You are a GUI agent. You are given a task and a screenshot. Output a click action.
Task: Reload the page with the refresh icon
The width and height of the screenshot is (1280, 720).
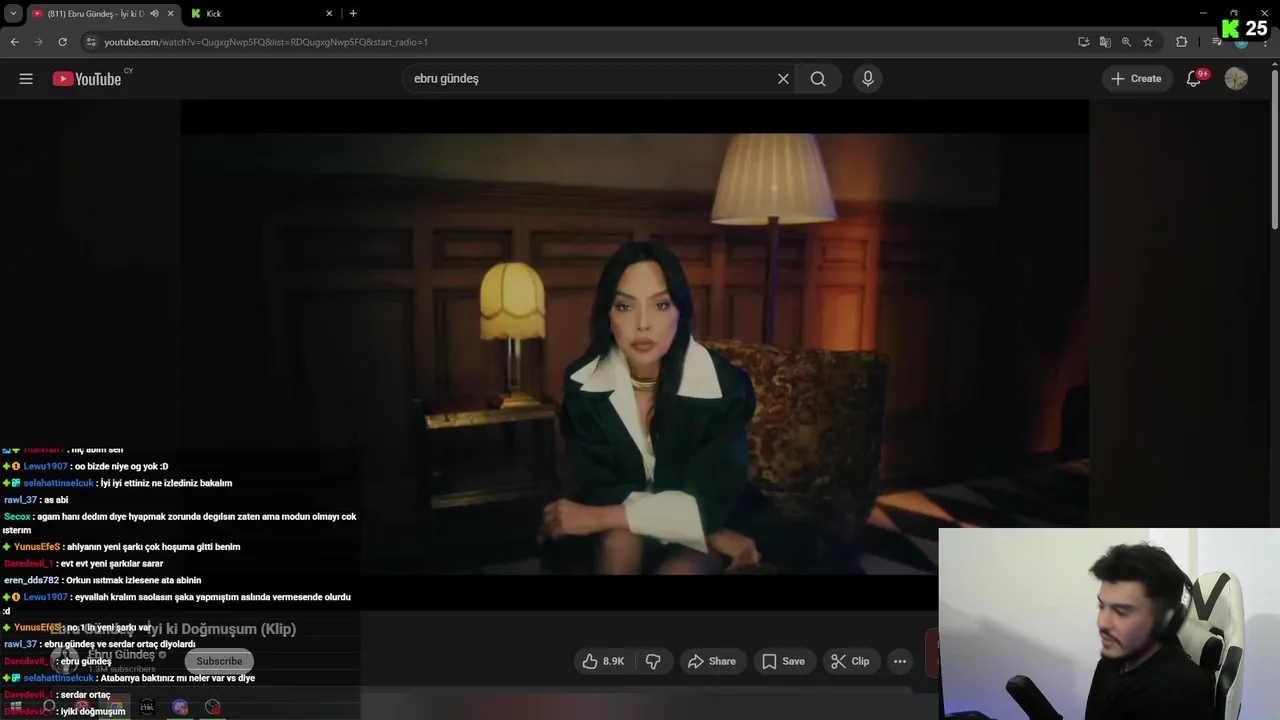(62, 42)
